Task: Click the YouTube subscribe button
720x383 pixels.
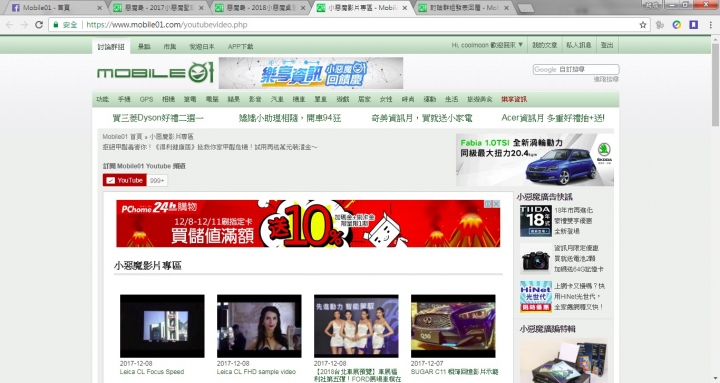Action: (124, 180)
